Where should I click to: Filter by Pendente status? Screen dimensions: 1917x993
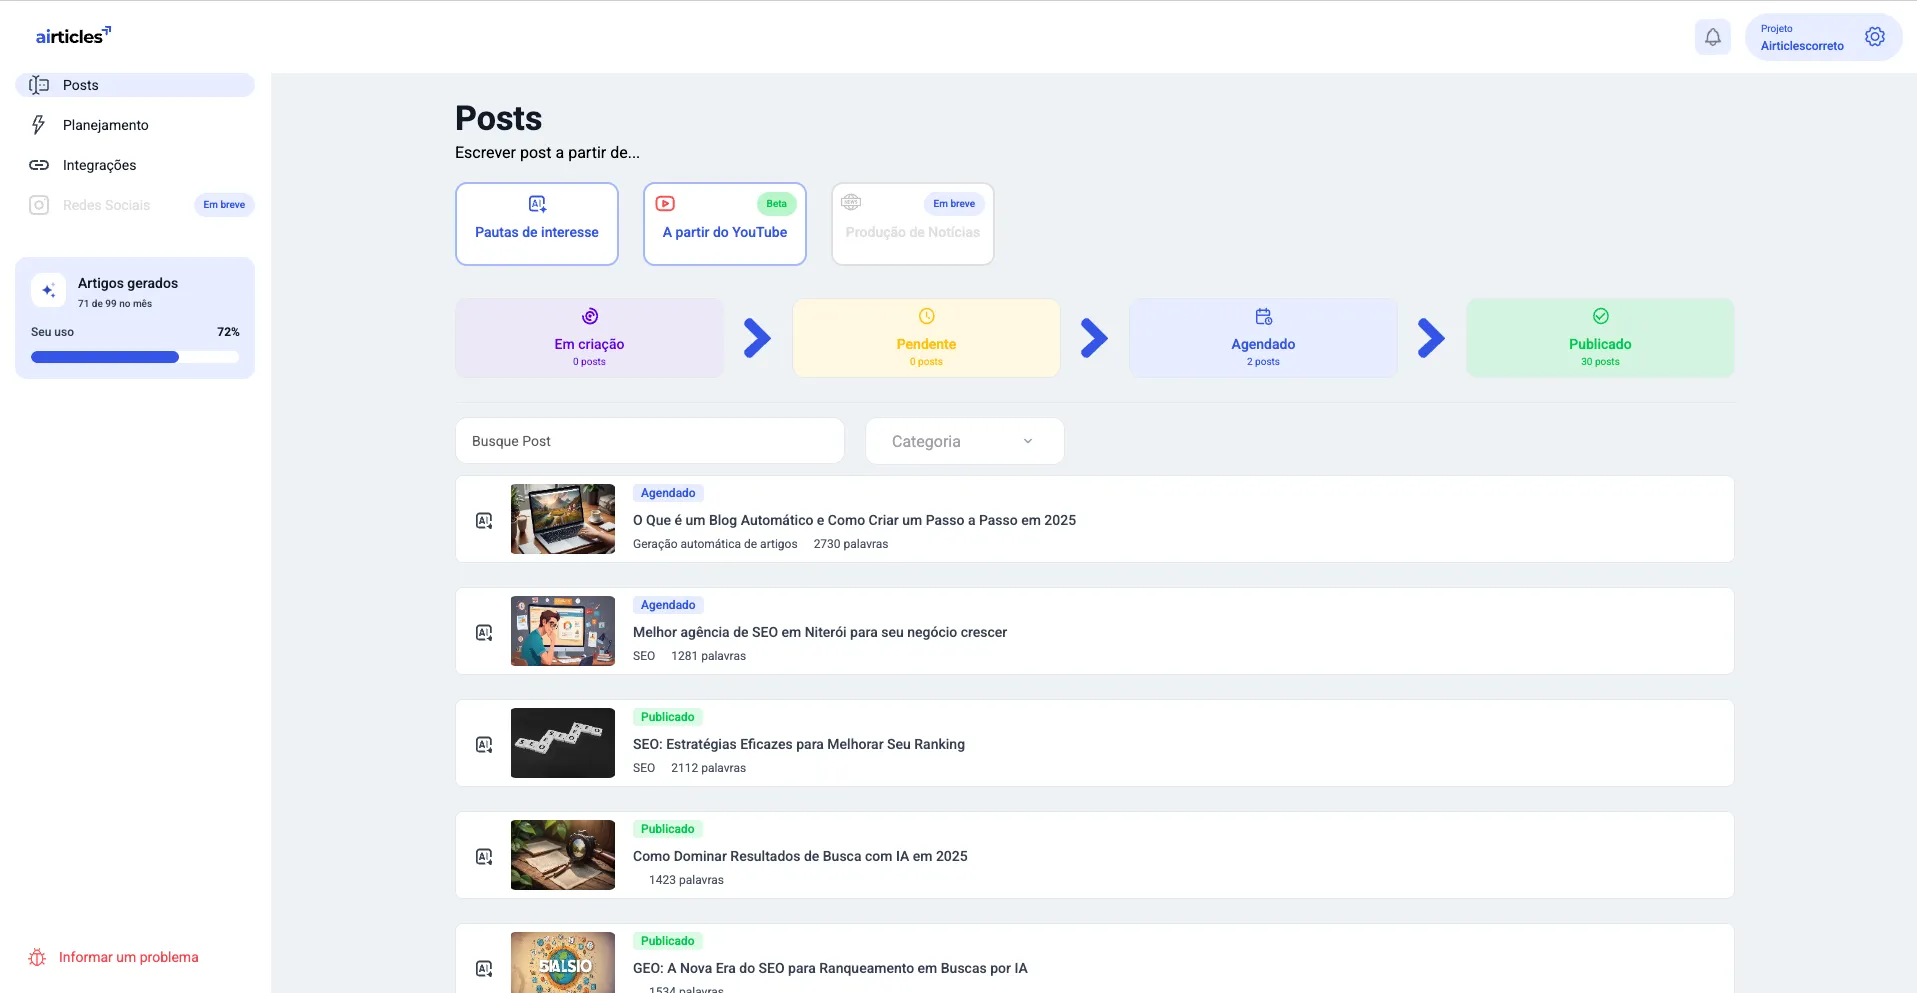[926, 338]
